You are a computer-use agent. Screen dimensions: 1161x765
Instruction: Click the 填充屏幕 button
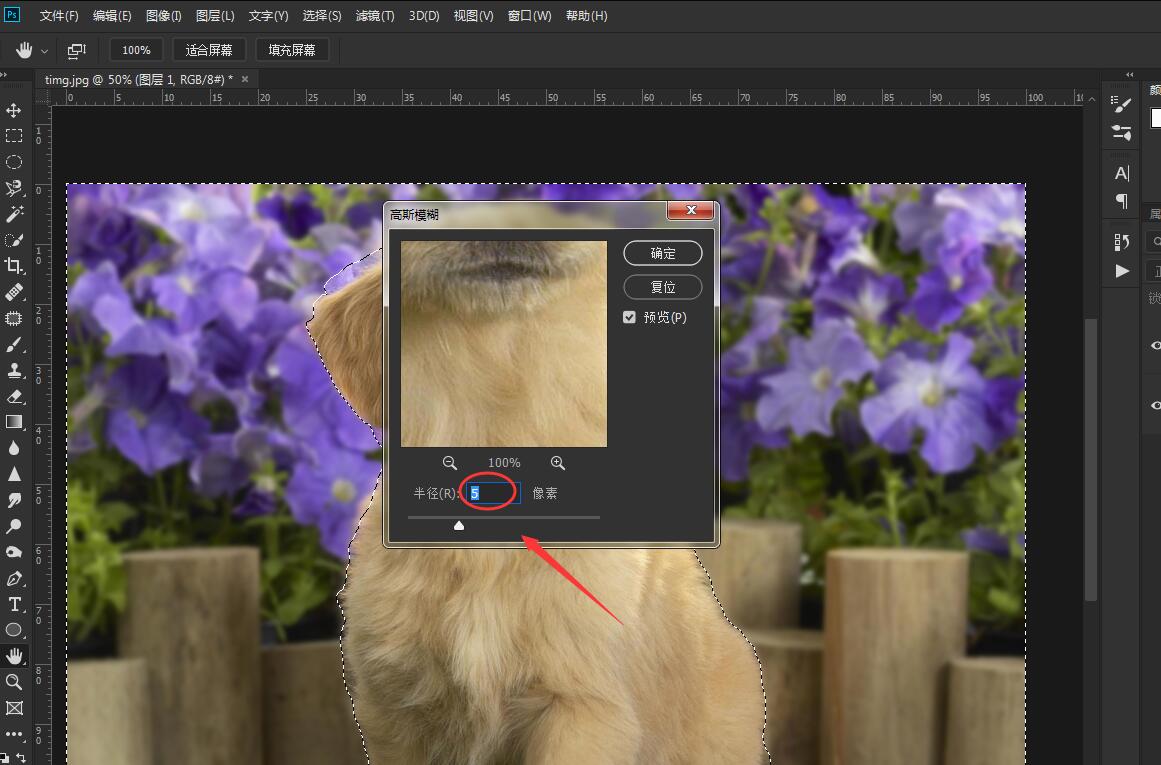click(292, 50)
